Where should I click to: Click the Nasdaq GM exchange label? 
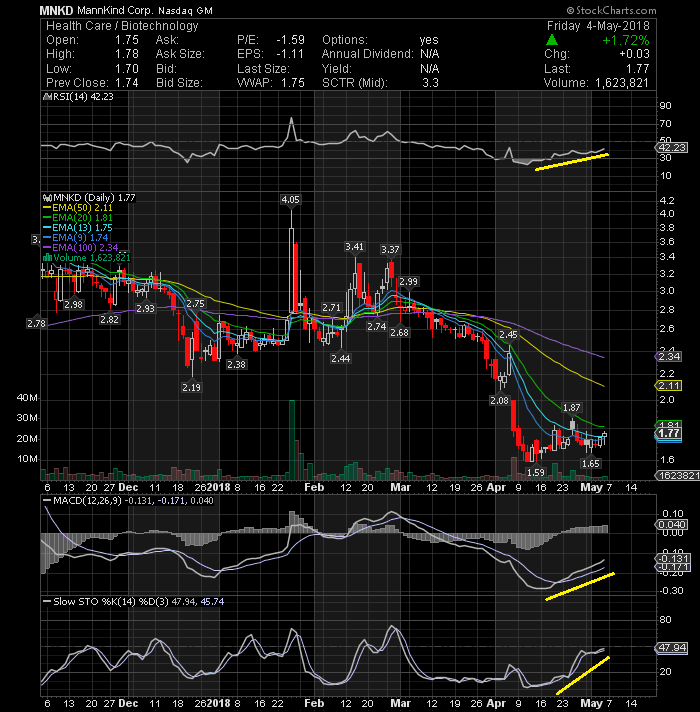186,10
